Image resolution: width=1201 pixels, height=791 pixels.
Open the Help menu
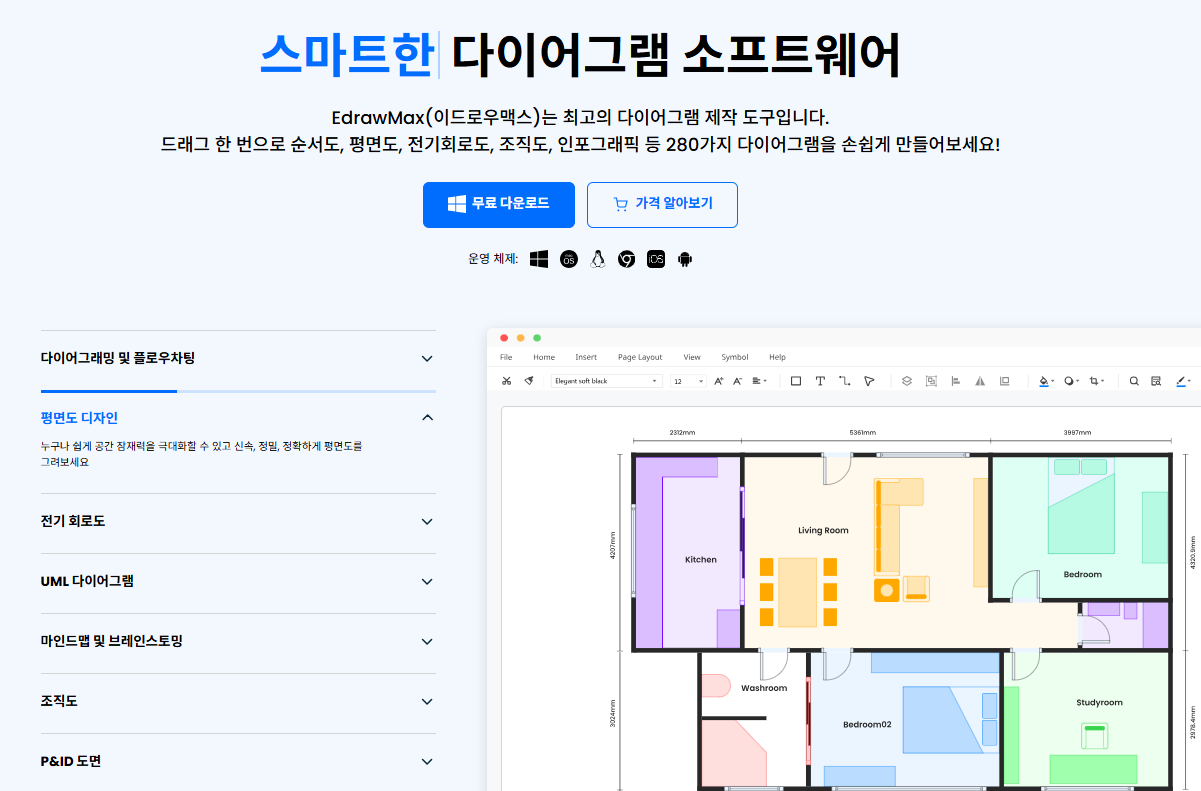tap(777, 357)
